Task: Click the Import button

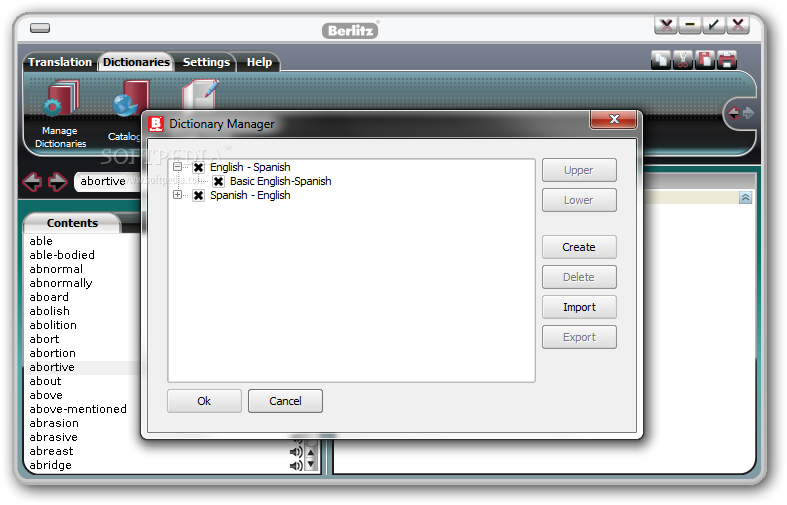Action: click(x=579, y=307)
